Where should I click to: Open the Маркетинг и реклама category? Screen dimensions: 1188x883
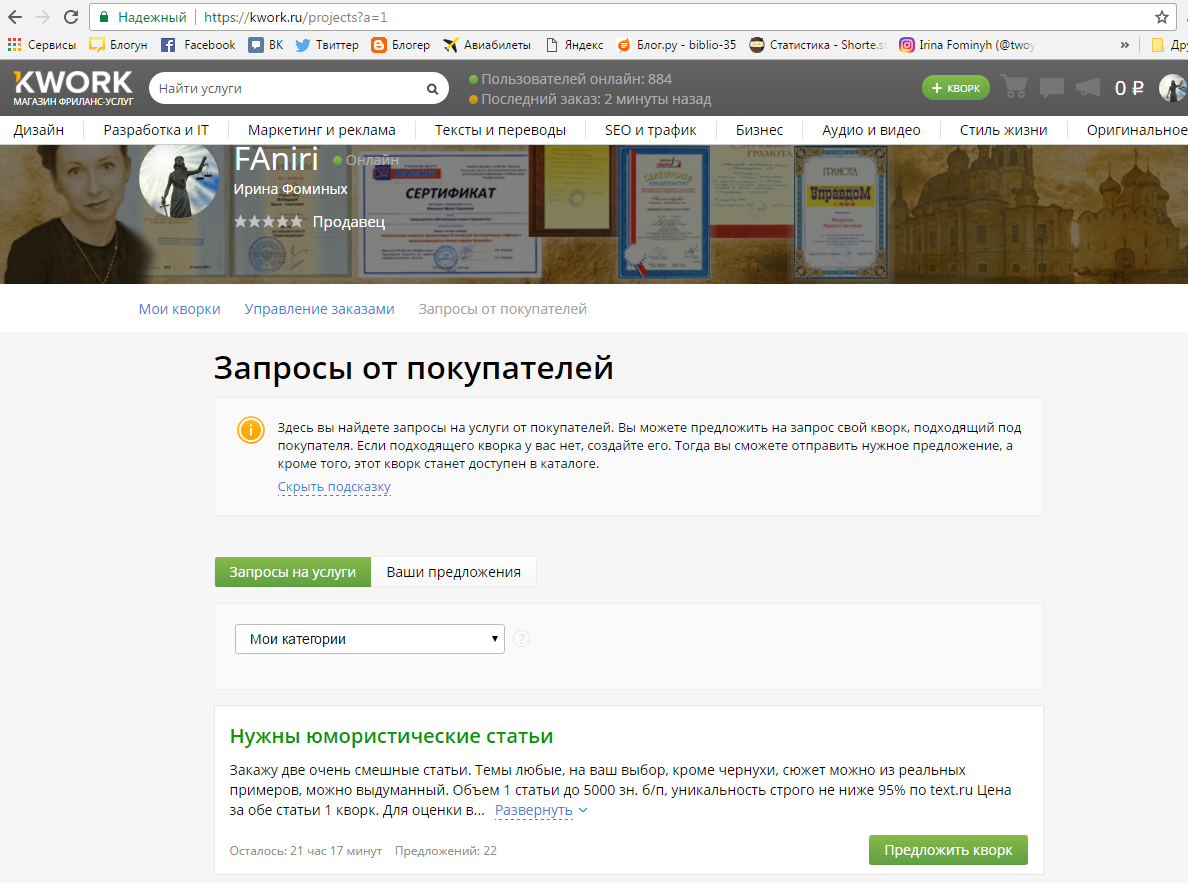pos(321,130)
